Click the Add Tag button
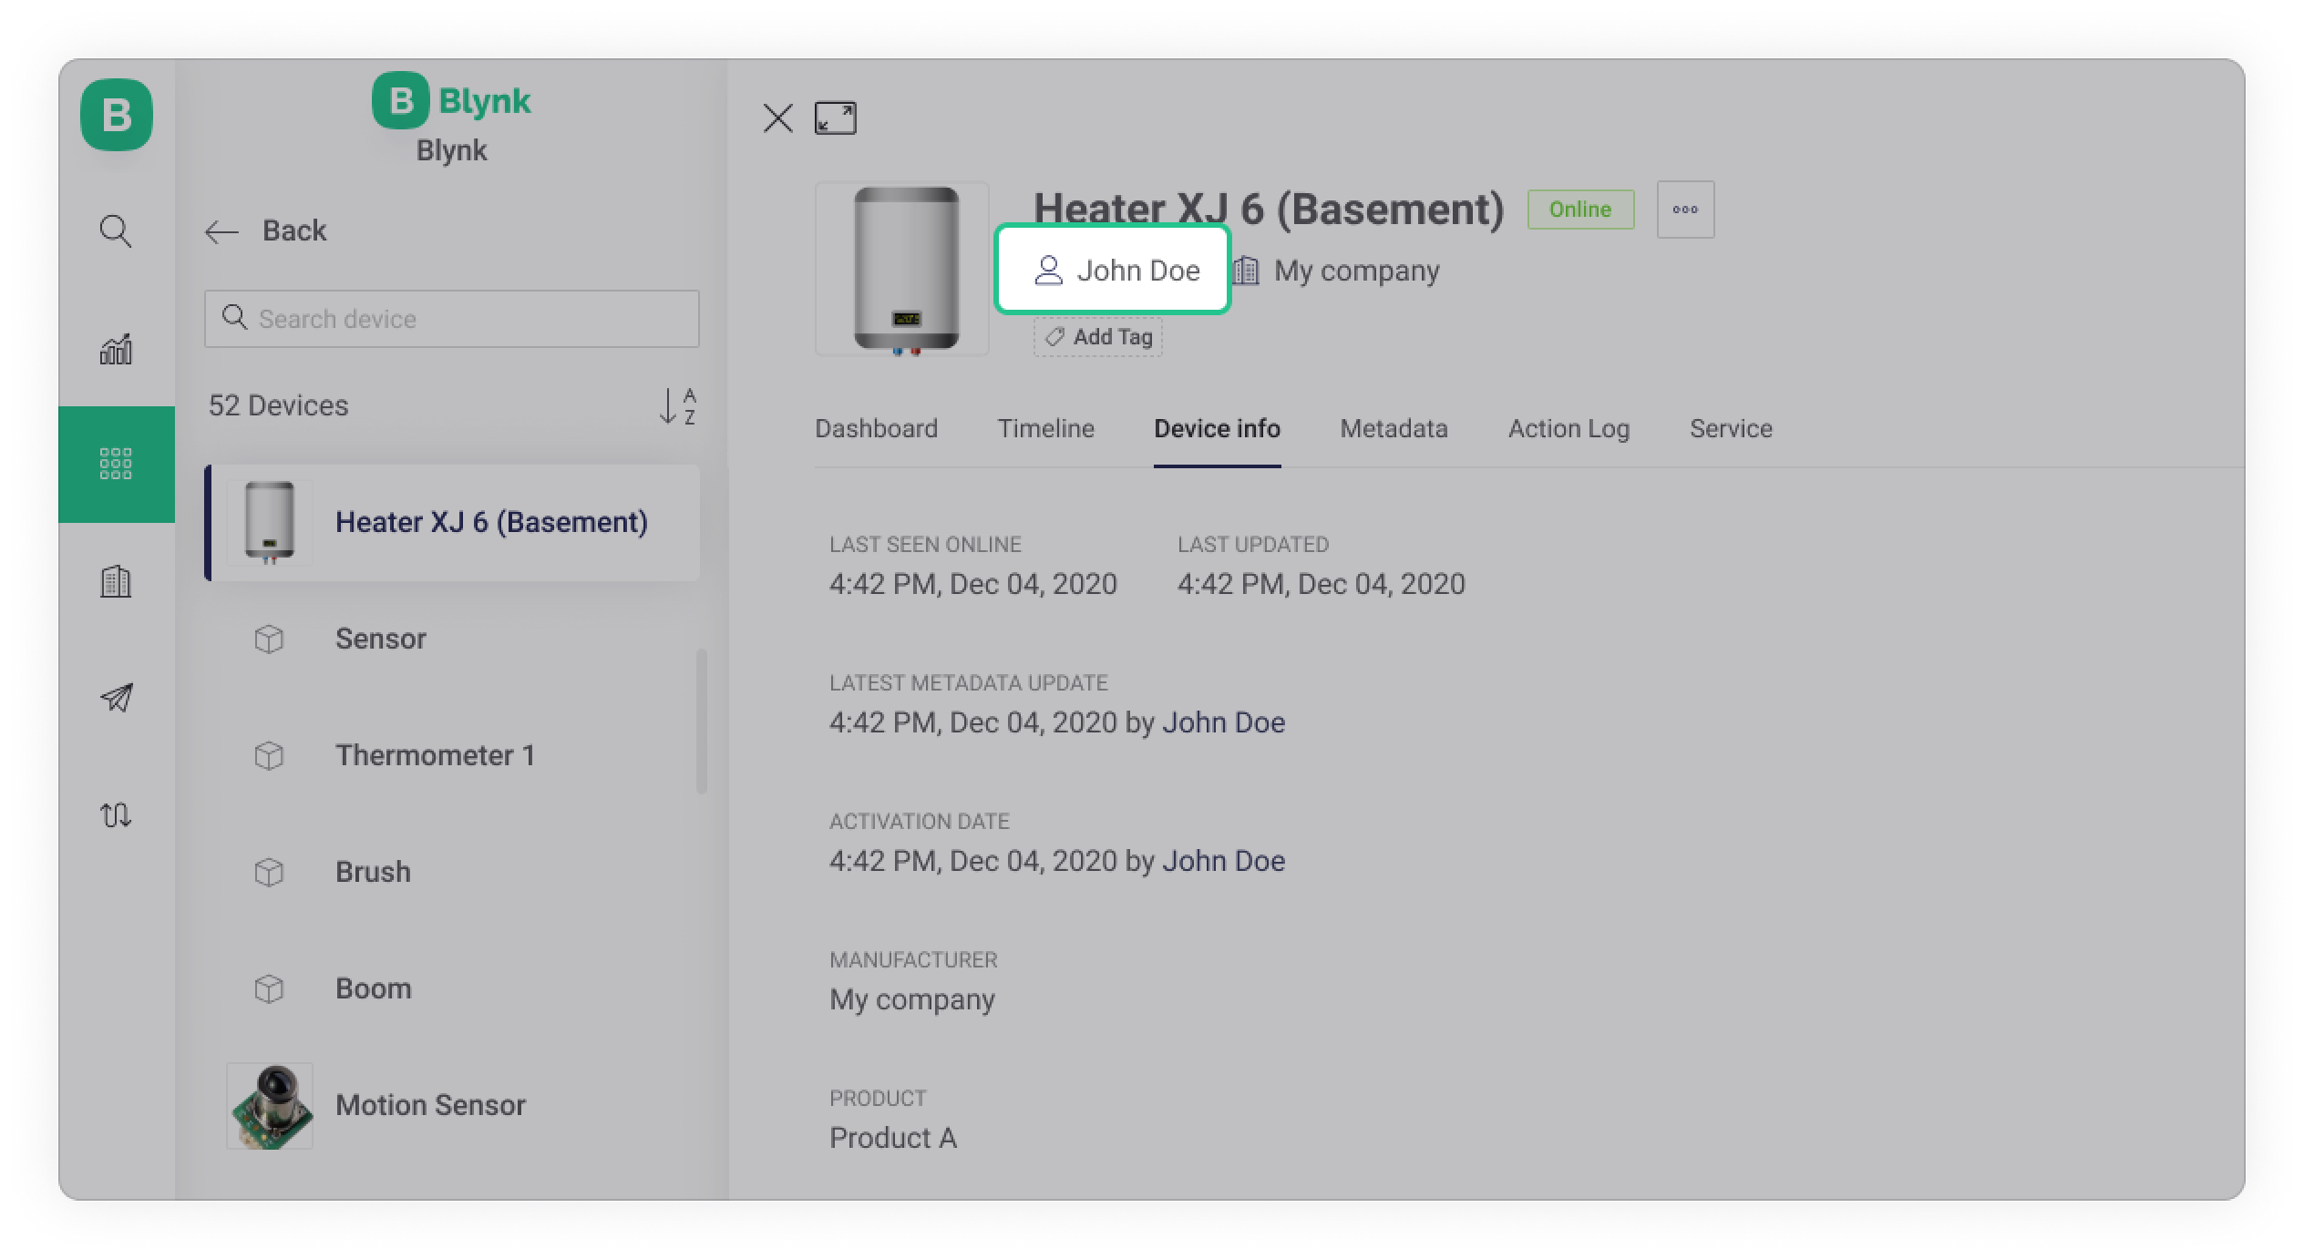The image size is (2304, 1259). (1098, 337)
